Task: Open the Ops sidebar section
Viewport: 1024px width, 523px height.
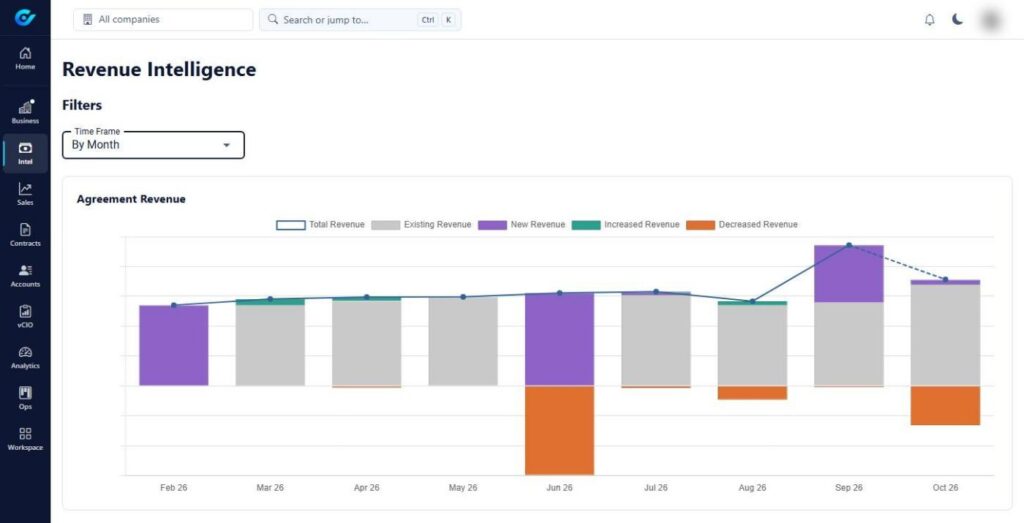Action: point(25,398)
